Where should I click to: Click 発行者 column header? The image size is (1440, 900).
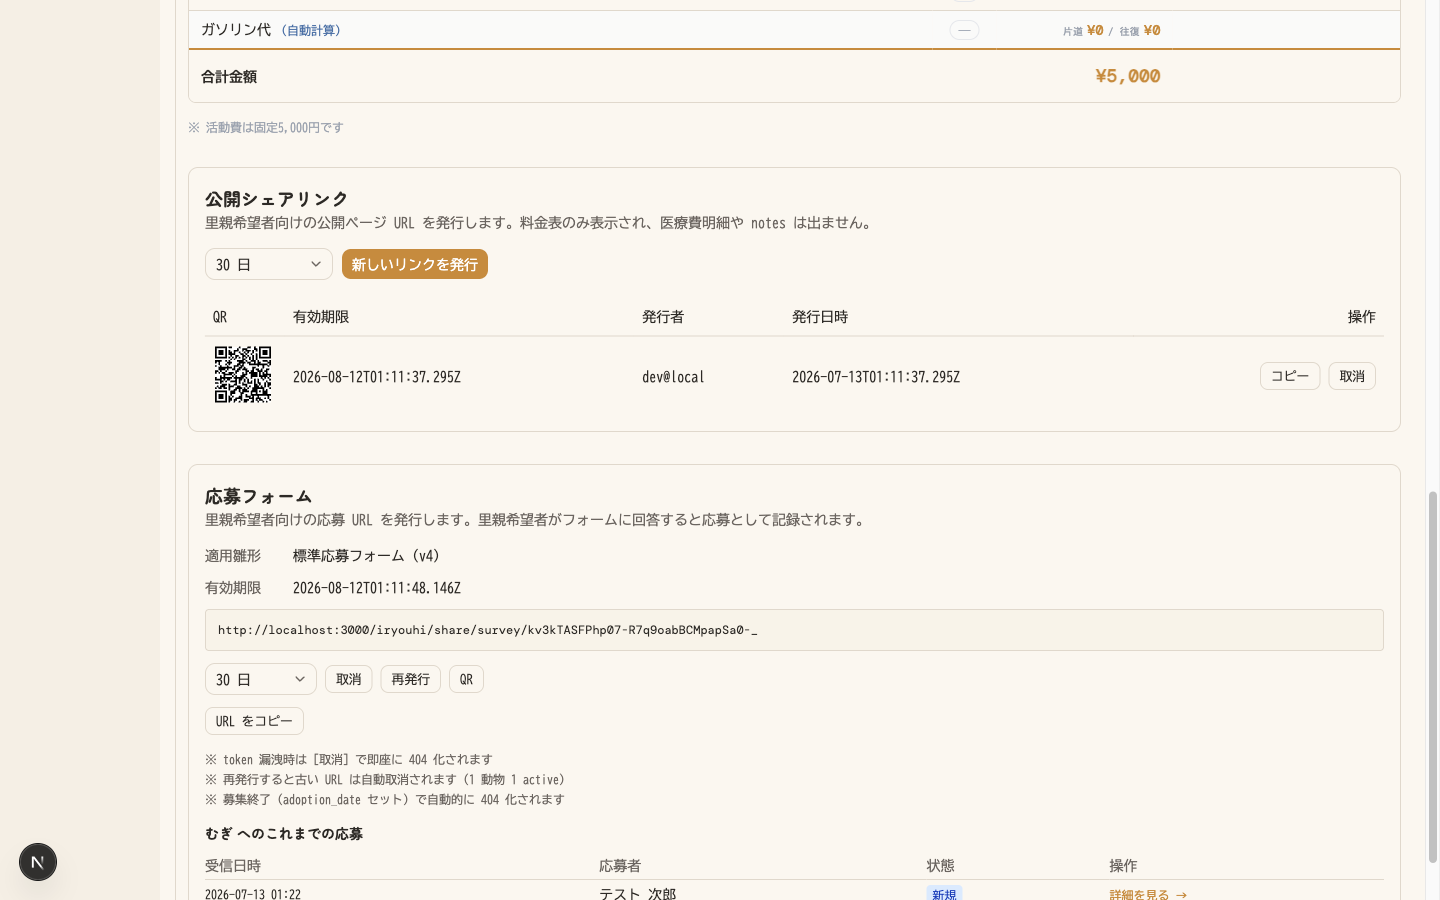663,317
